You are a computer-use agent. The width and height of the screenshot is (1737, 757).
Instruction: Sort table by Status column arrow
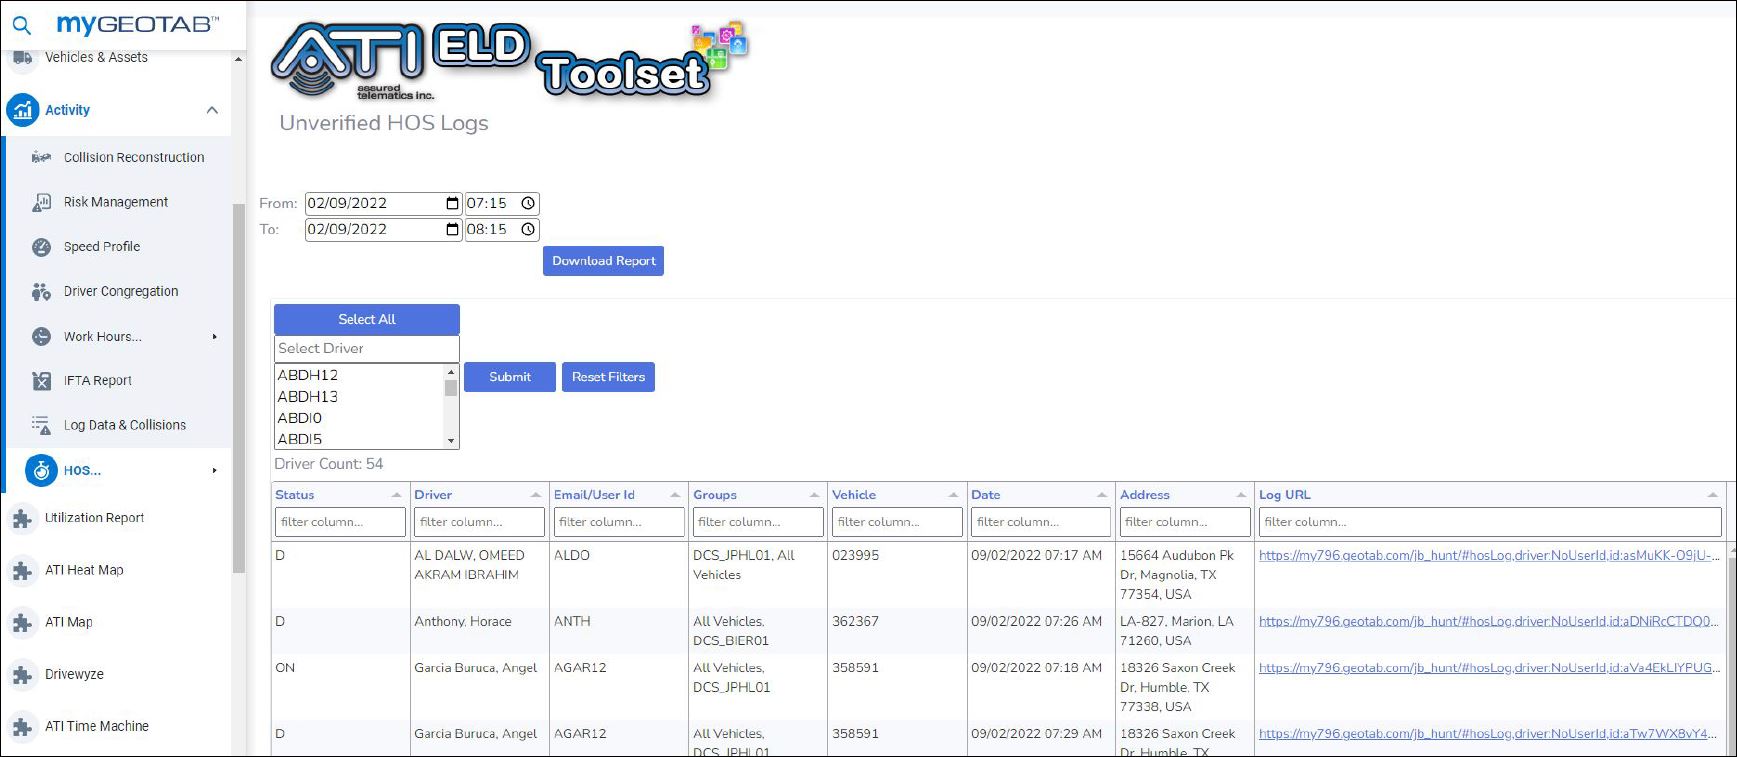point(396,495)
